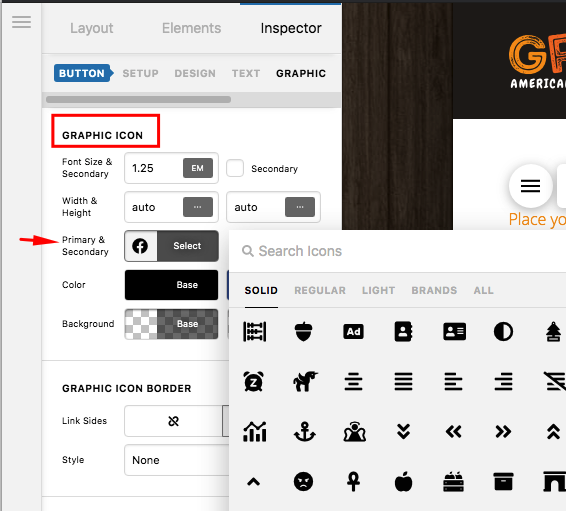
Task: Pick the abacus icon in the grid
Action: point(254,331)
